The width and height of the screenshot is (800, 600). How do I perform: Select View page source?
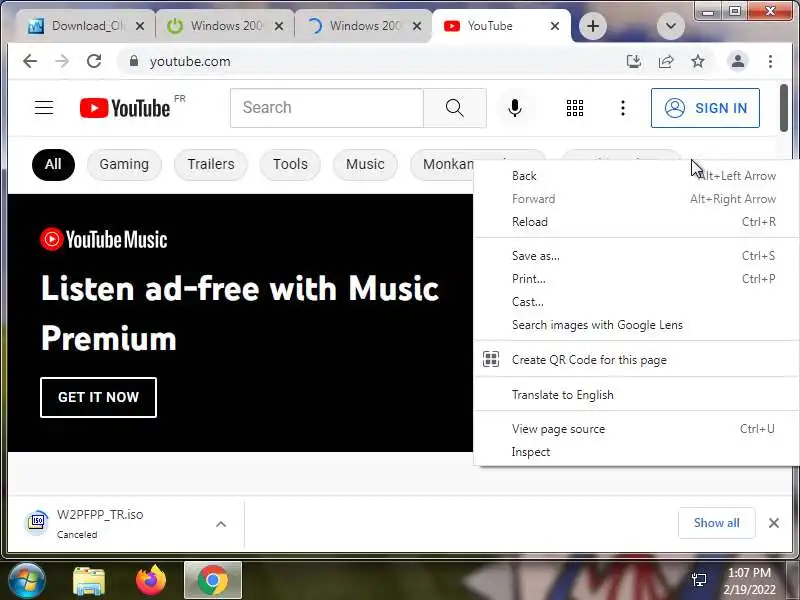pos(636,429)
